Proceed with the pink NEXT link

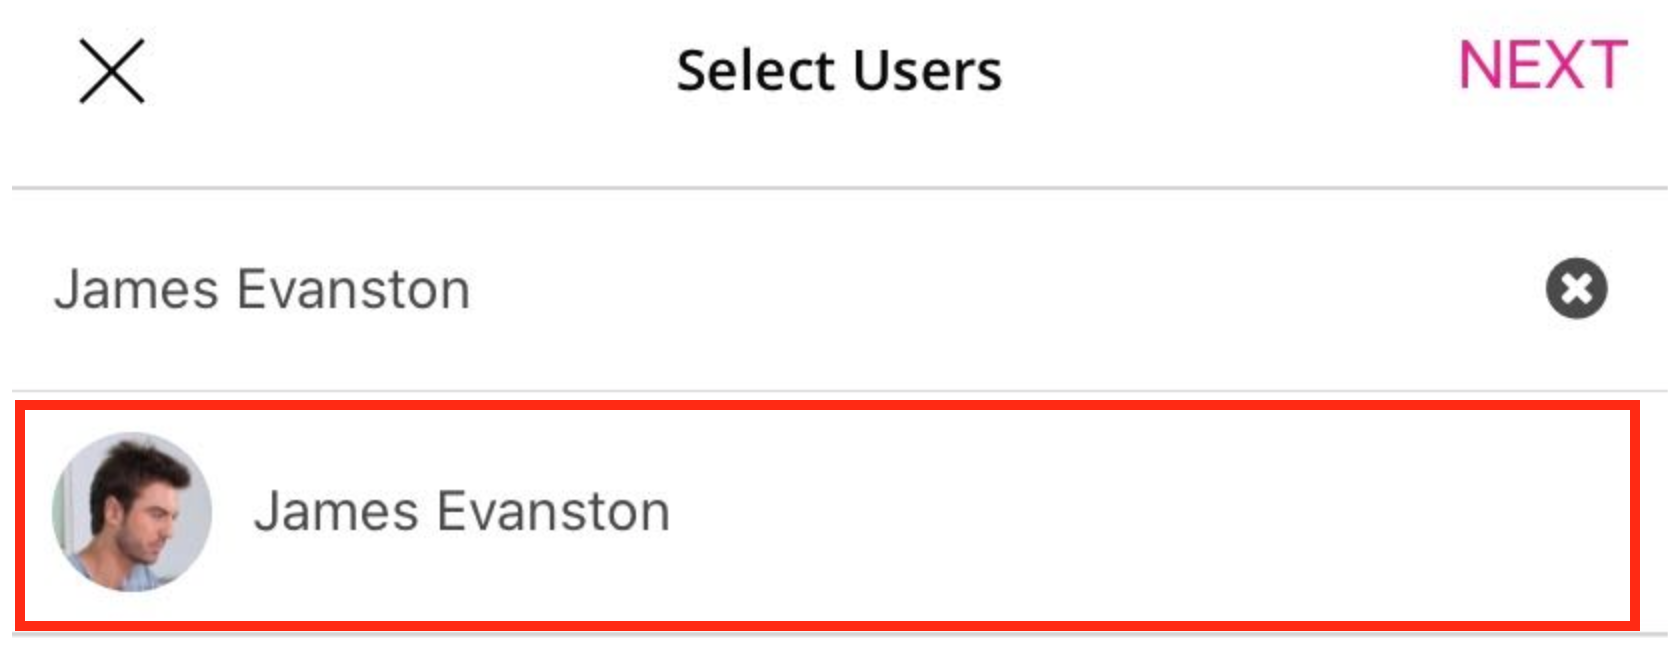pos(1542,66)
